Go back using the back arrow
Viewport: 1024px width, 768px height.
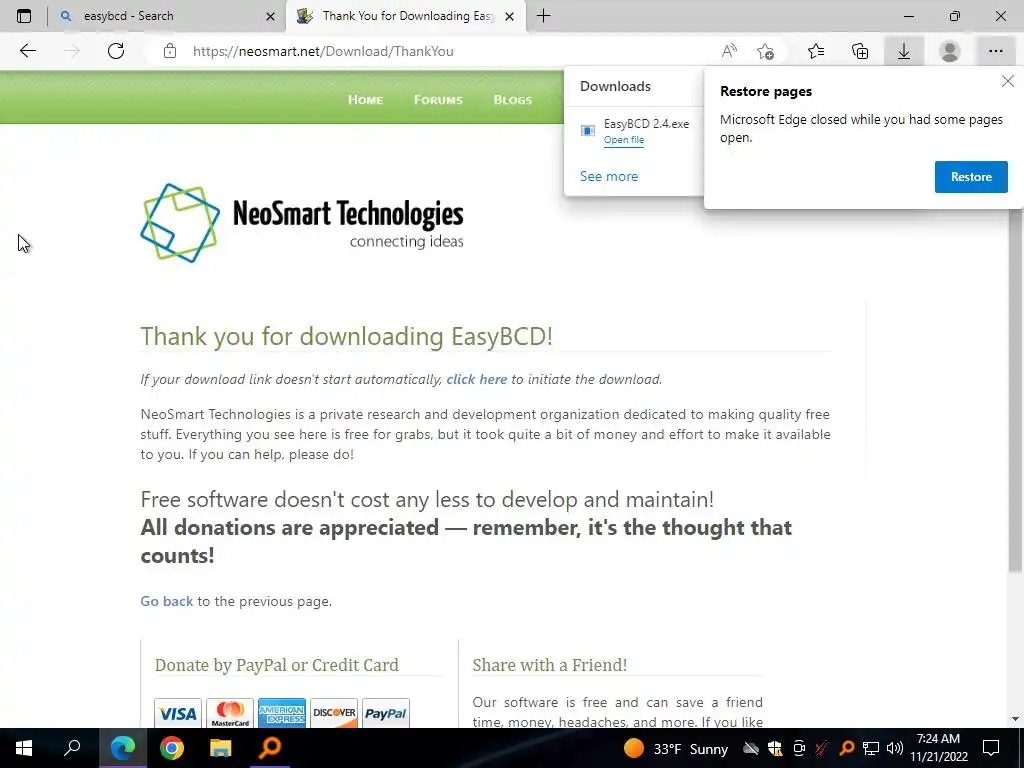coord(27,51)
